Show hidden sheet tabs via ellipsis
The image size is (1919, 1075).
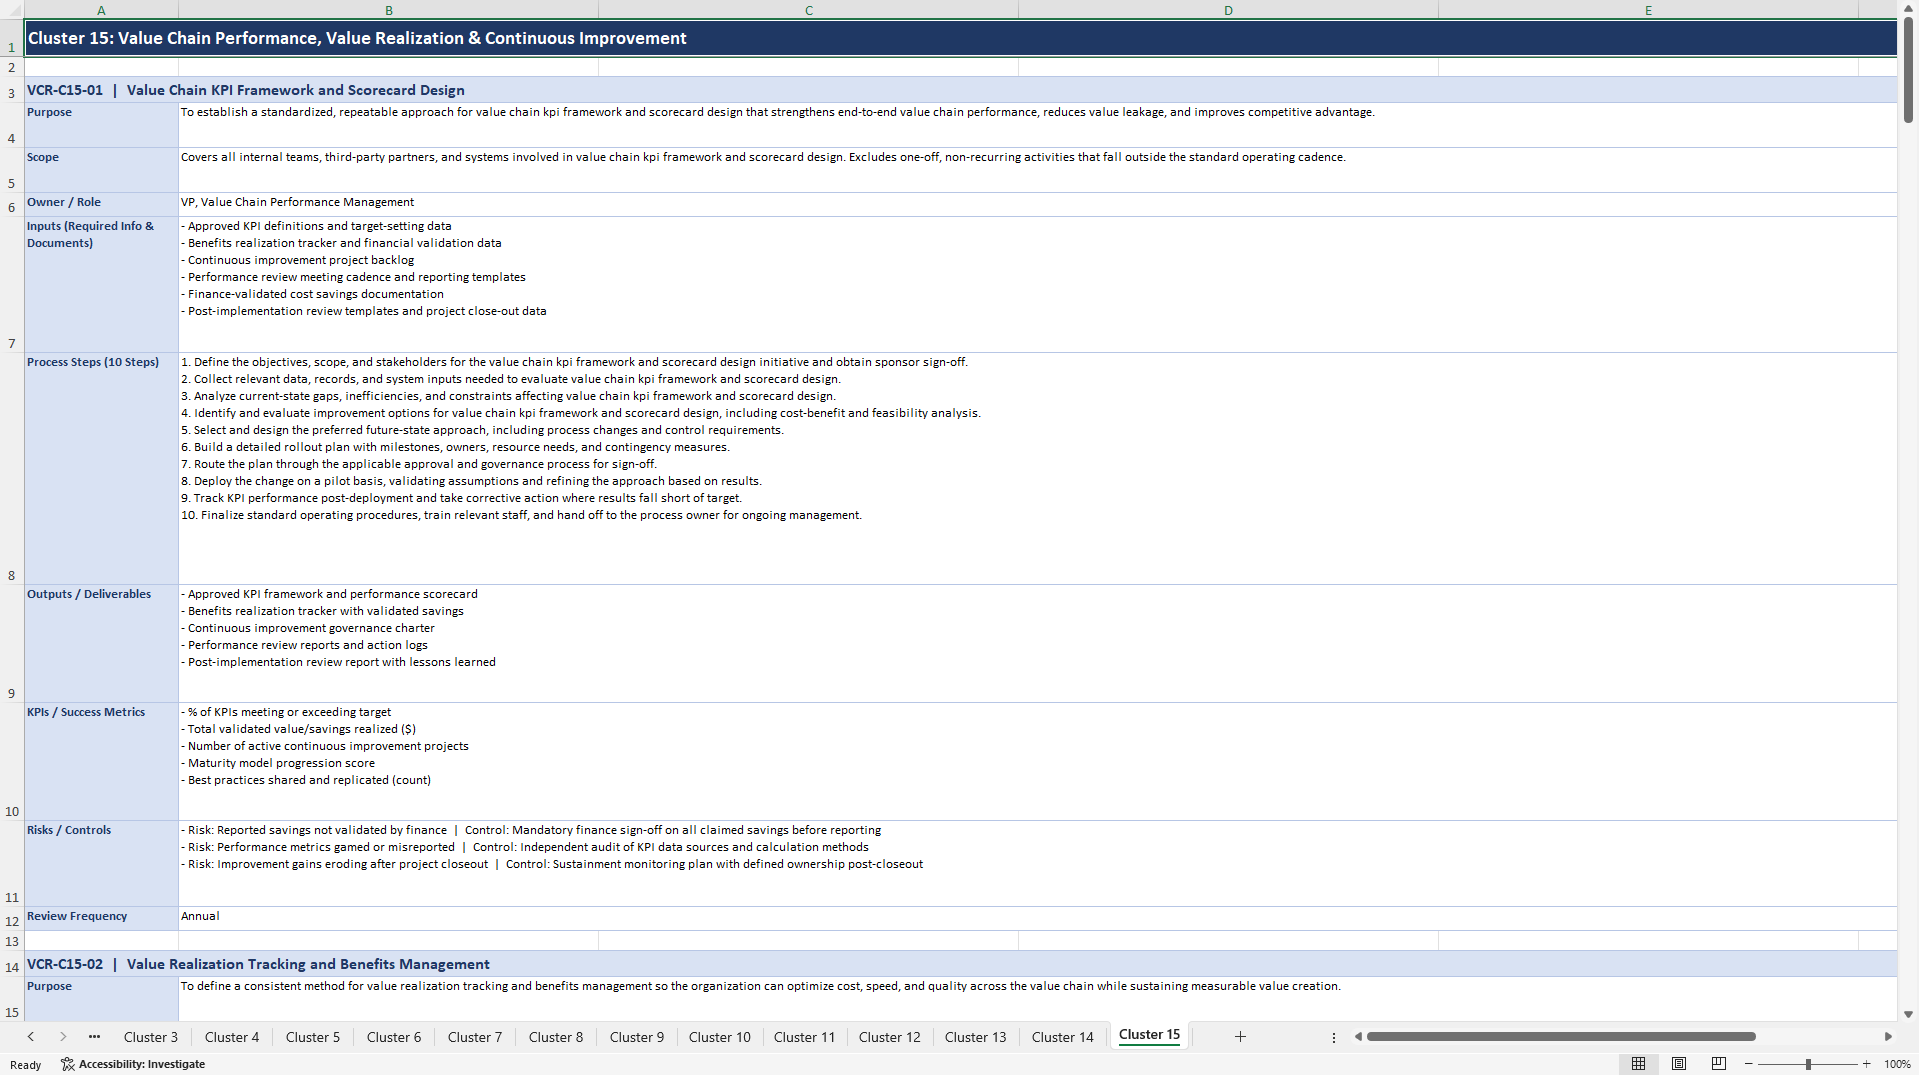[94, 1037]
